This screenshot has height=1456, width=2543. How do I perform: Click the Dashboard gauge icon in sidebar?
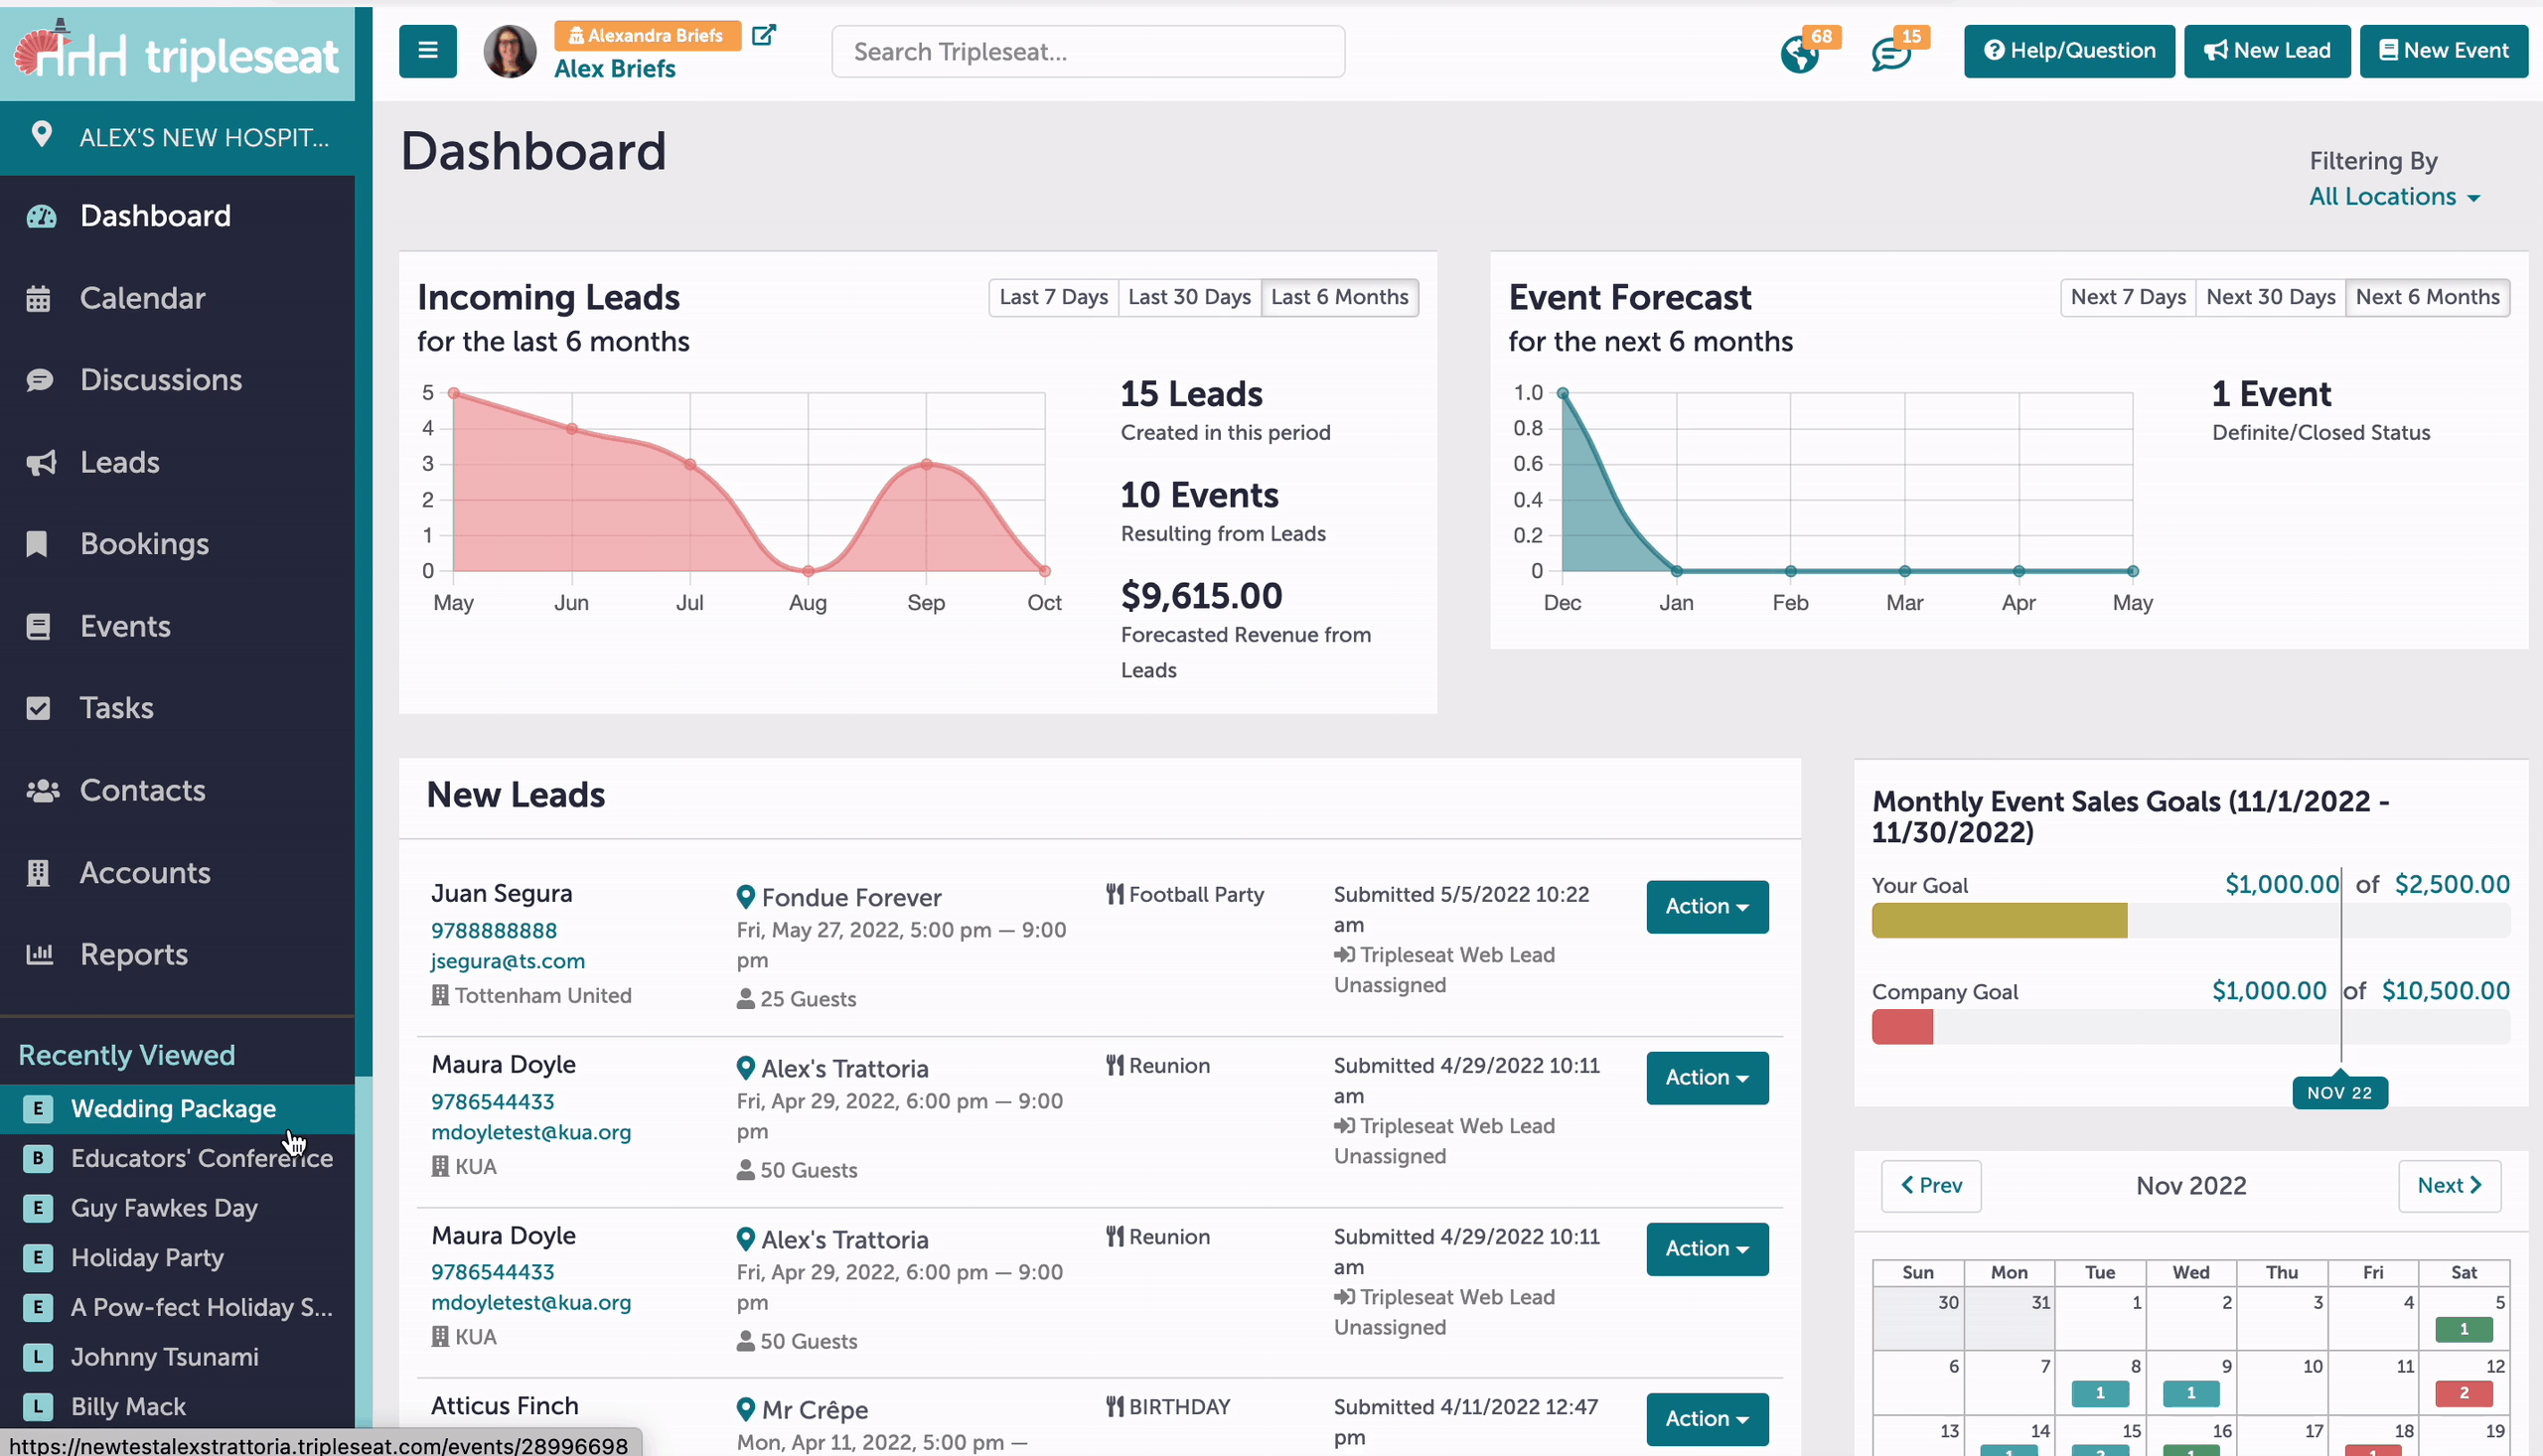41,216
